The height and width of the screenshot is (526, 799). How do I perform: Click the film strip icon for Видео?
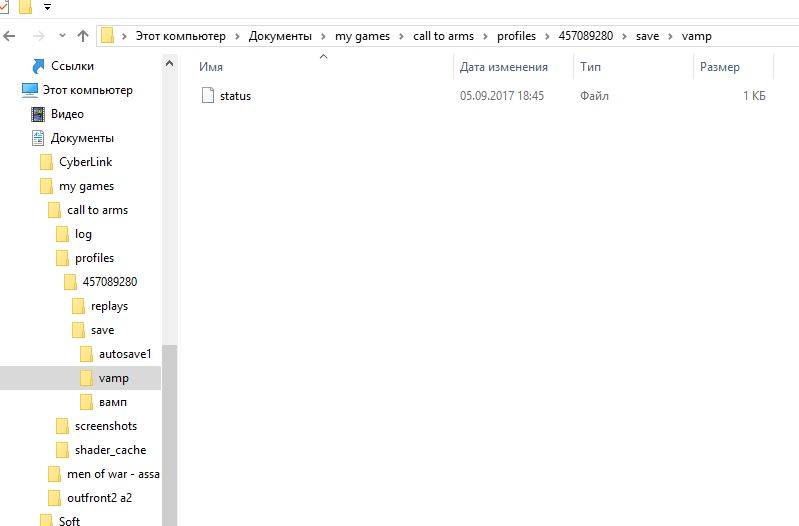38,114
